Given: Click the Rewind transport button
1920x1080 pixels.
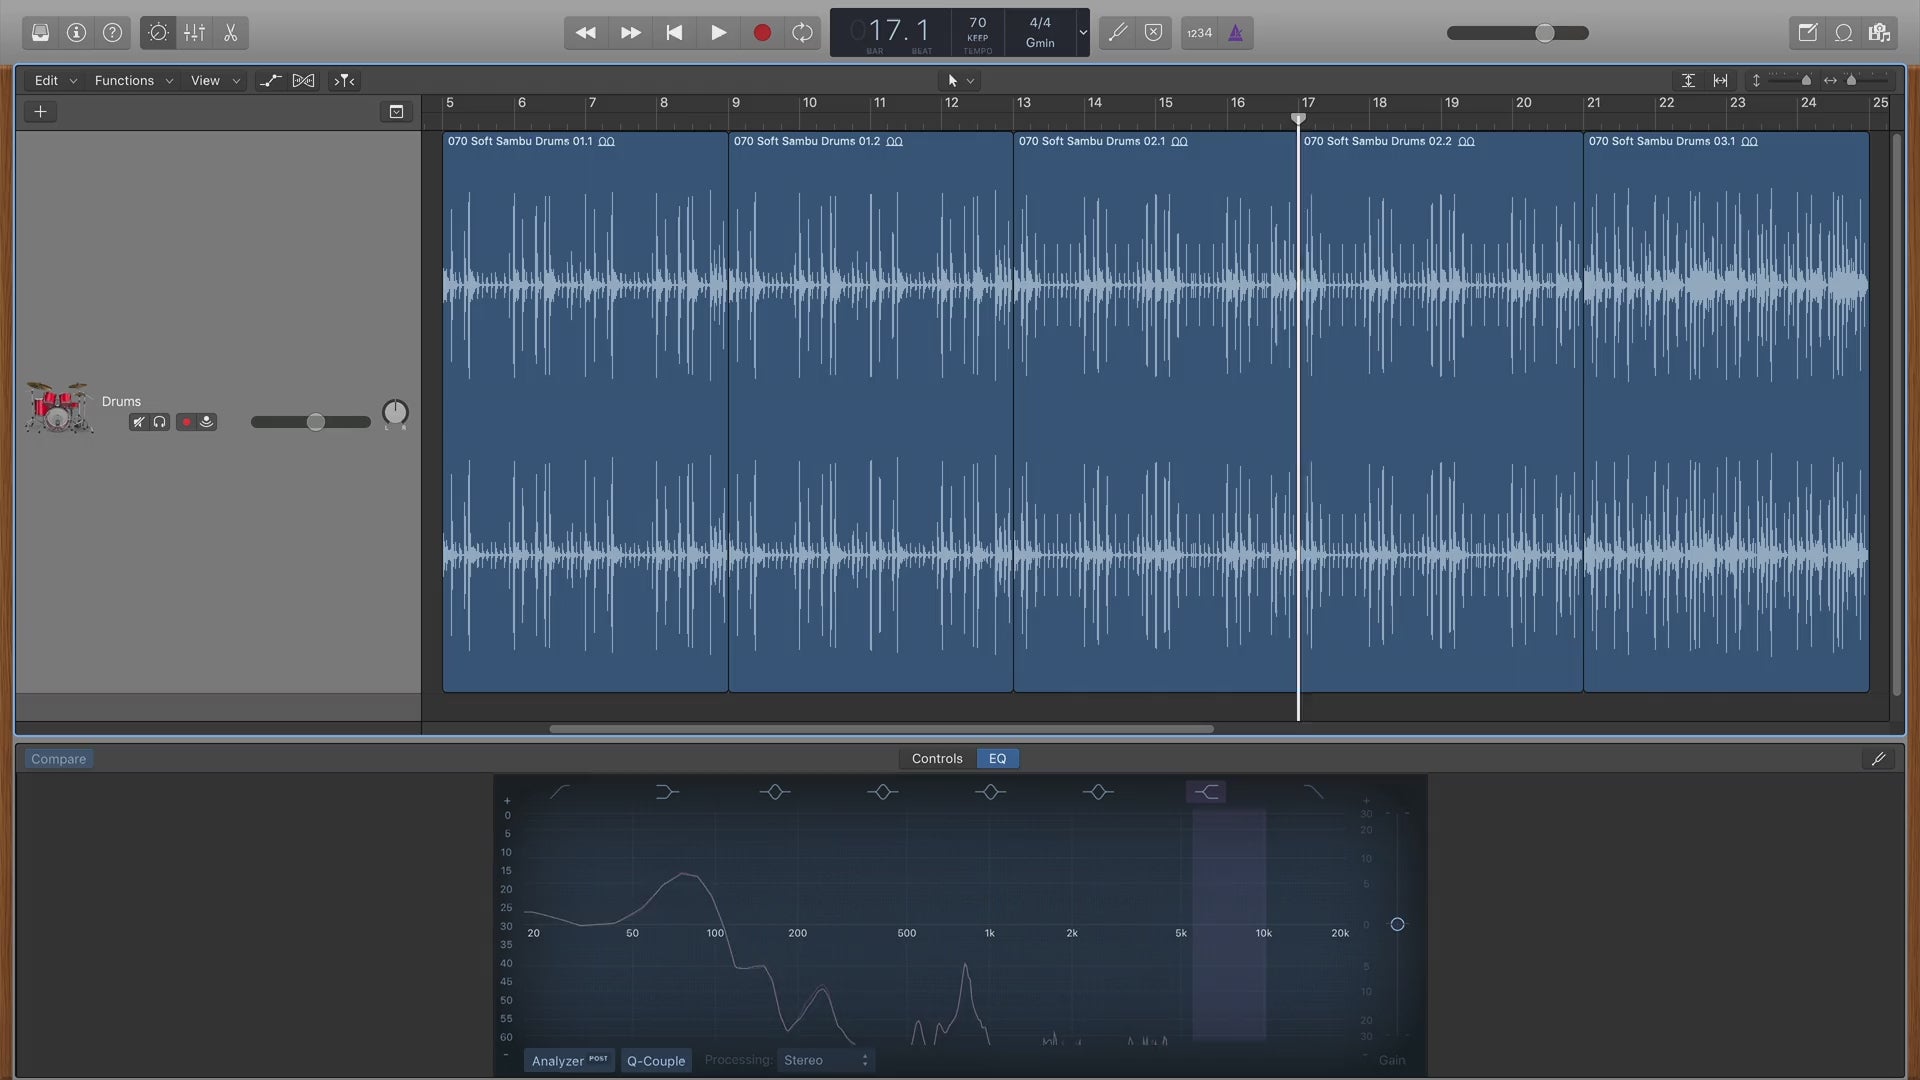Looking at the screenshot, I should [x=586, y=33].
